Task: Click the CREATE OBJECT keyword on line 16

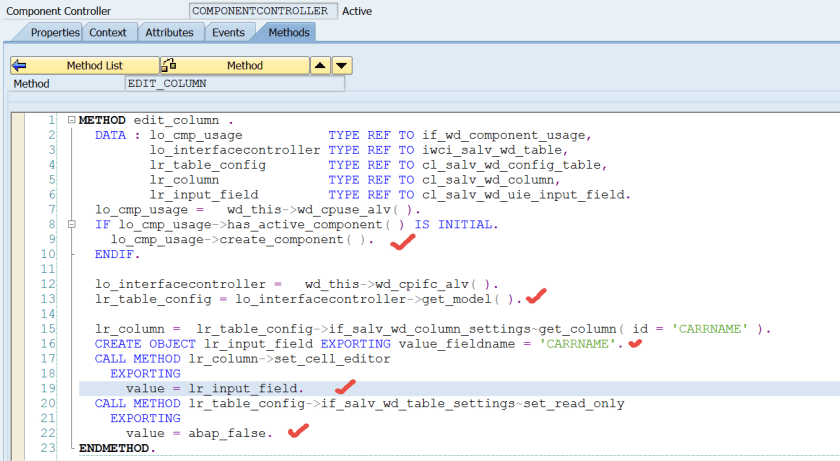Action: (x=145, y=344)
